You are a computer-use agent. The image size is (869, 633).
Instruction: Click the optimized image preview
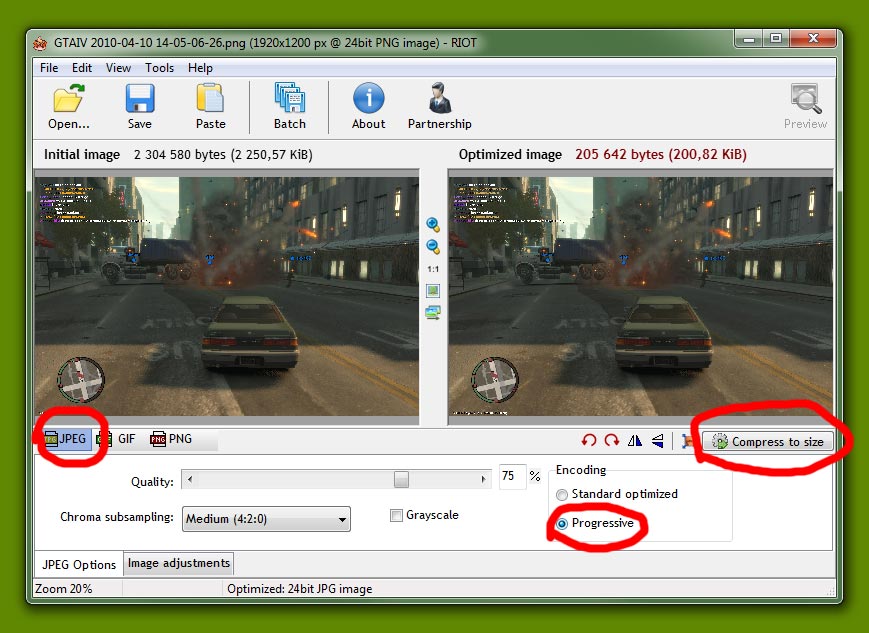point(641,297)
